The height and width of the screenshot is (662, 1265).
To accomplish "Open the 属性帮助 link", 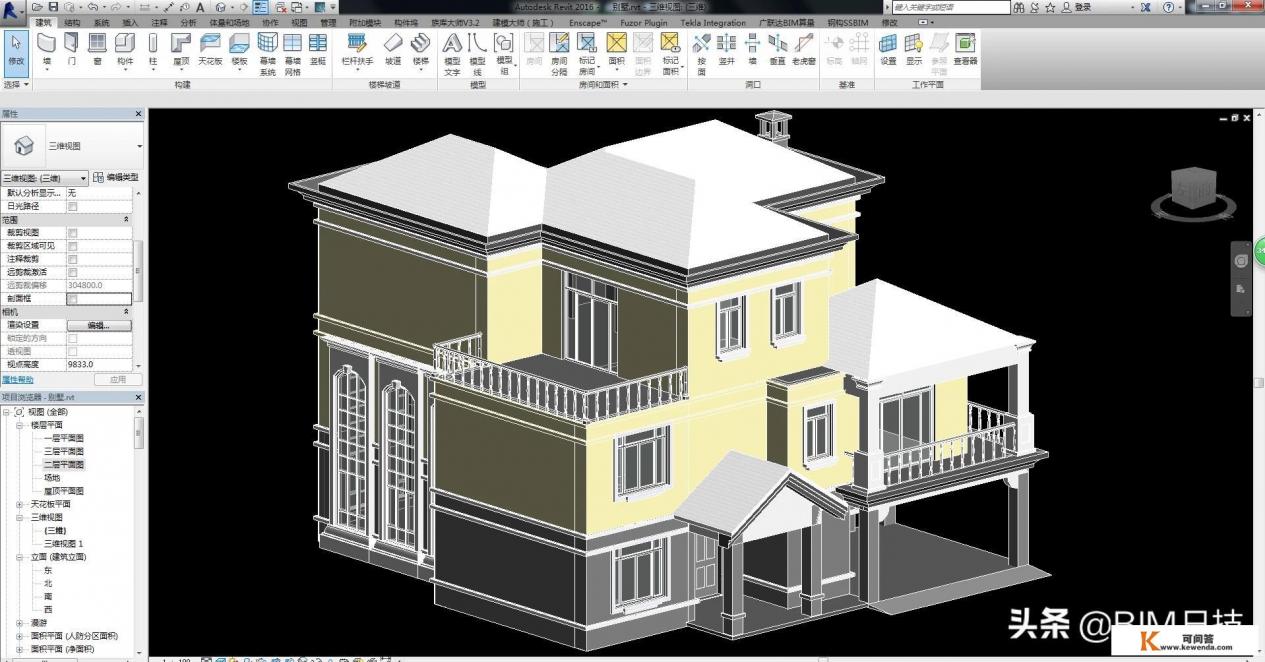I will pyautogui.click(x=17, y=380).
